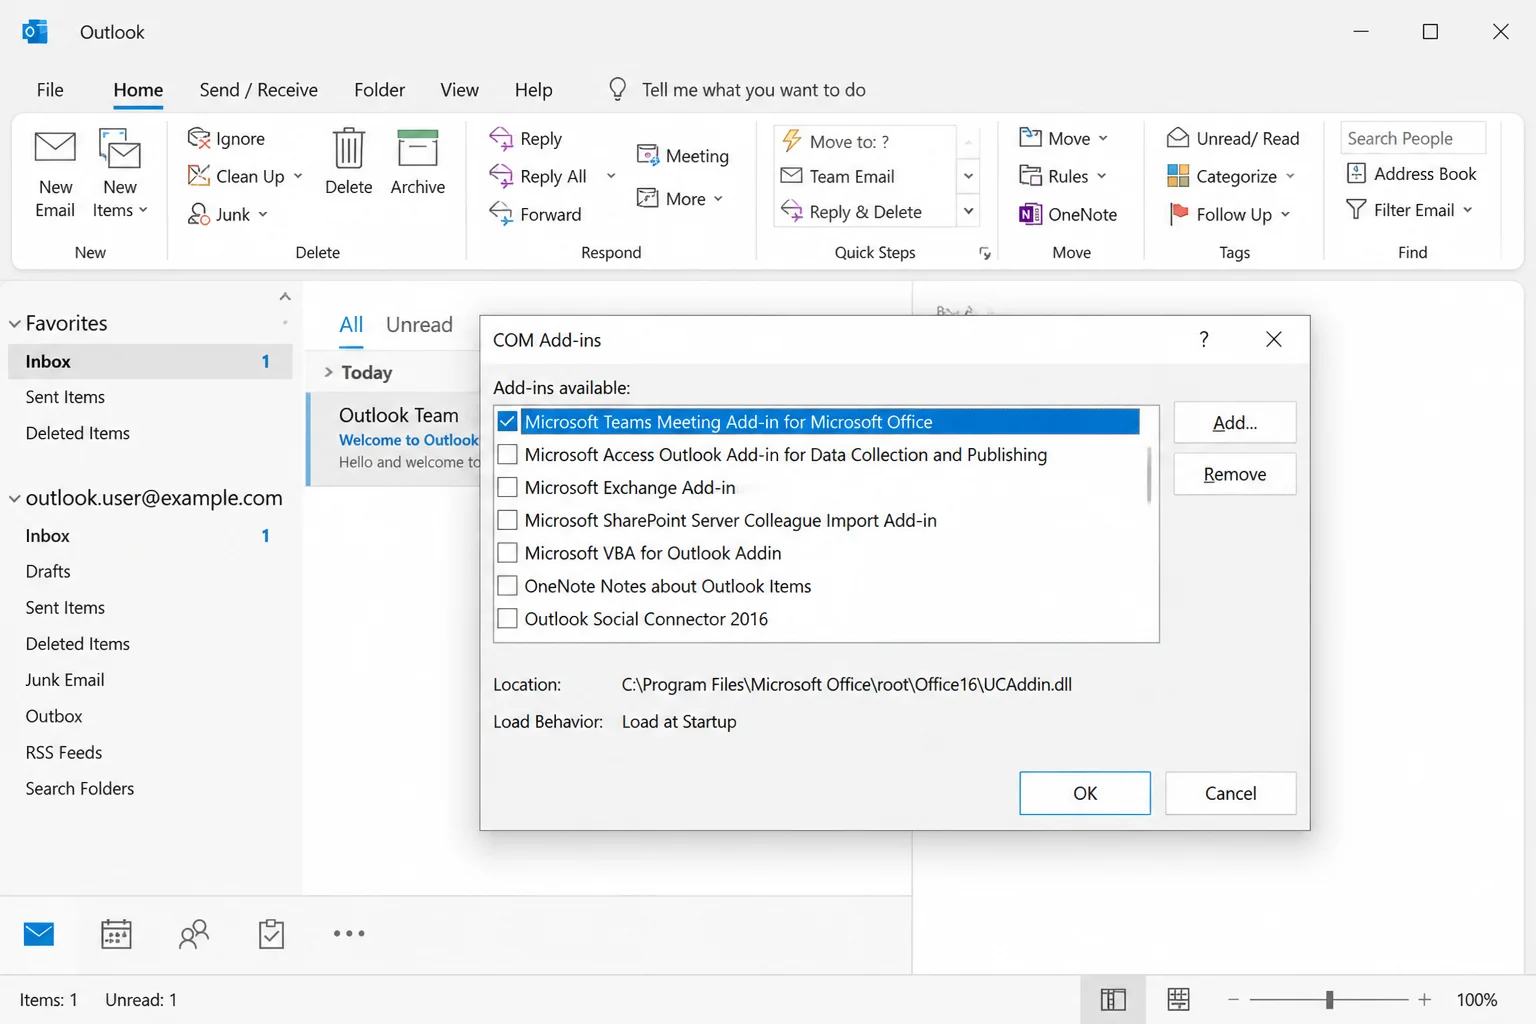The image size is (1536, 1024).
Task: Zoom out with the minus button
Action: 1233,999
